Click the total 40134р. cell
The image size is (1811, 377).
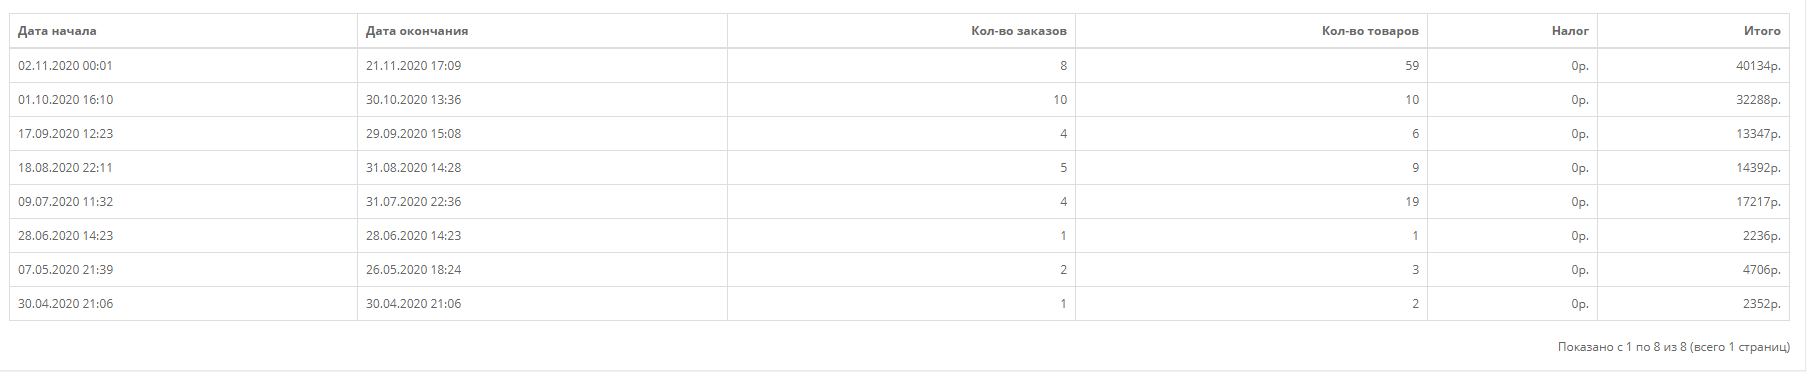point(1693,66)
